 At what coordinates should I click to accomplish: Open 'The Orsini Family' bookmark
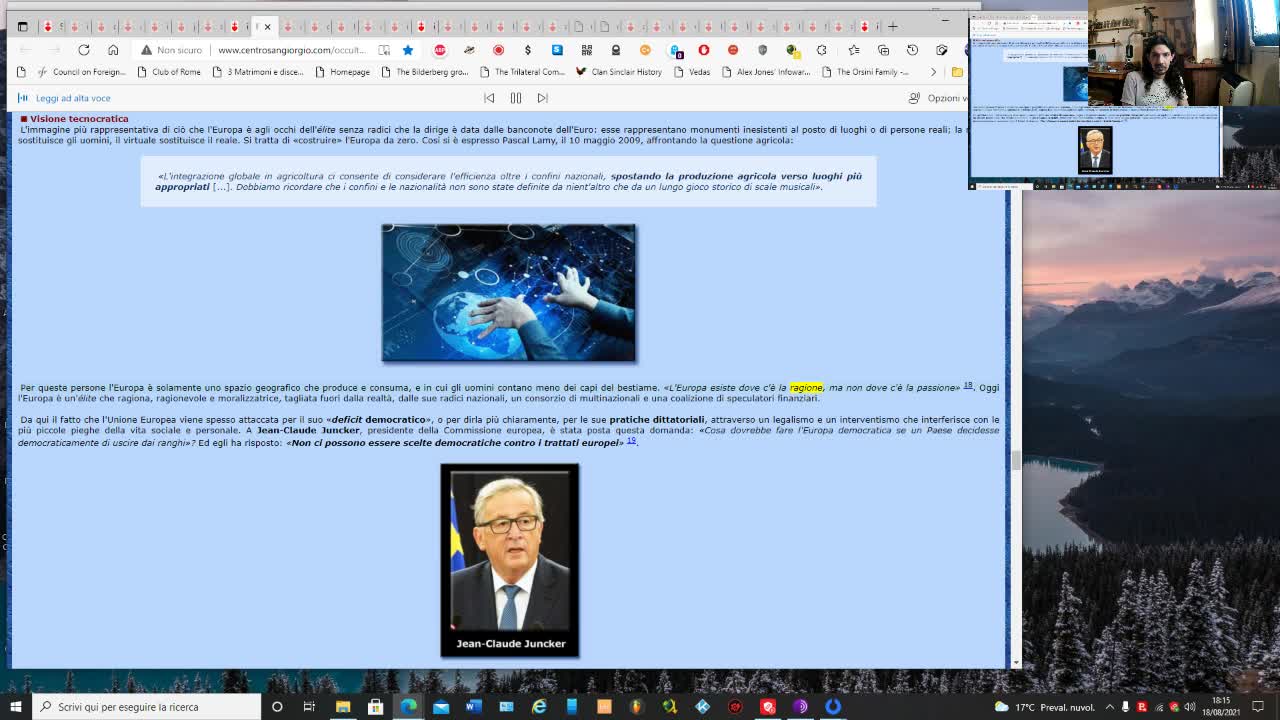(x=865, y=72)
